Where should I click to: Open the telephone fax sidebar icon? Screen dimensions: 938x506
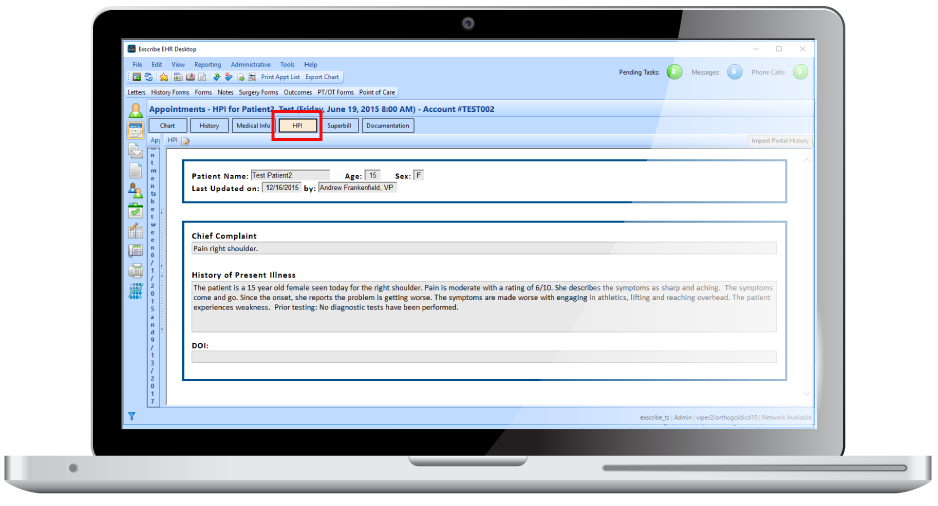point(136,251)
